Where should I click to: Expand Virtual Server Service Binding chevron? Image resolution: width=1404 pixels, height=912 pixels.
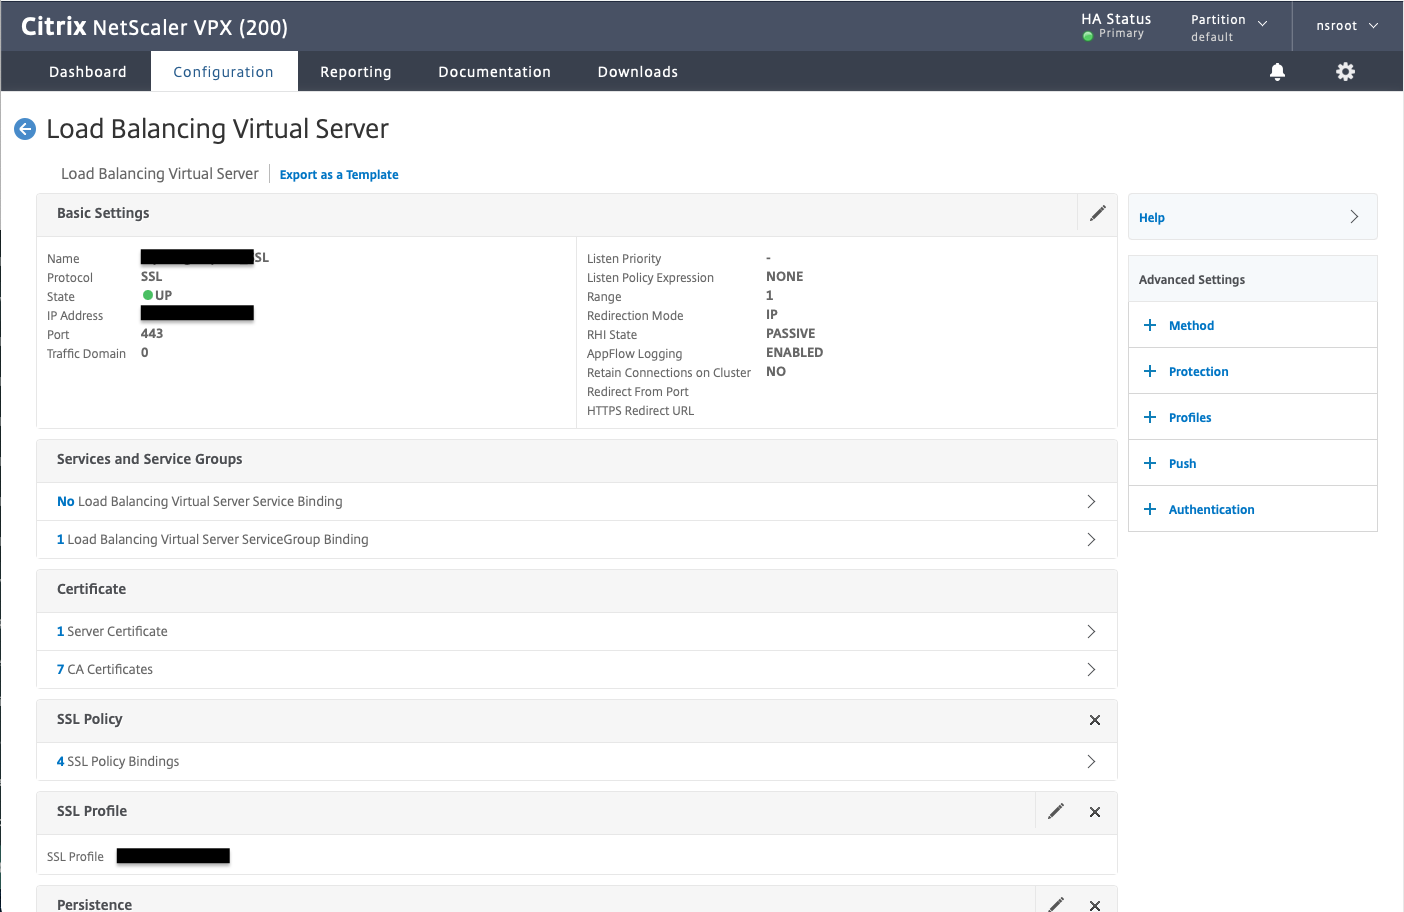pyautogui.click(x=1091, y=501)
